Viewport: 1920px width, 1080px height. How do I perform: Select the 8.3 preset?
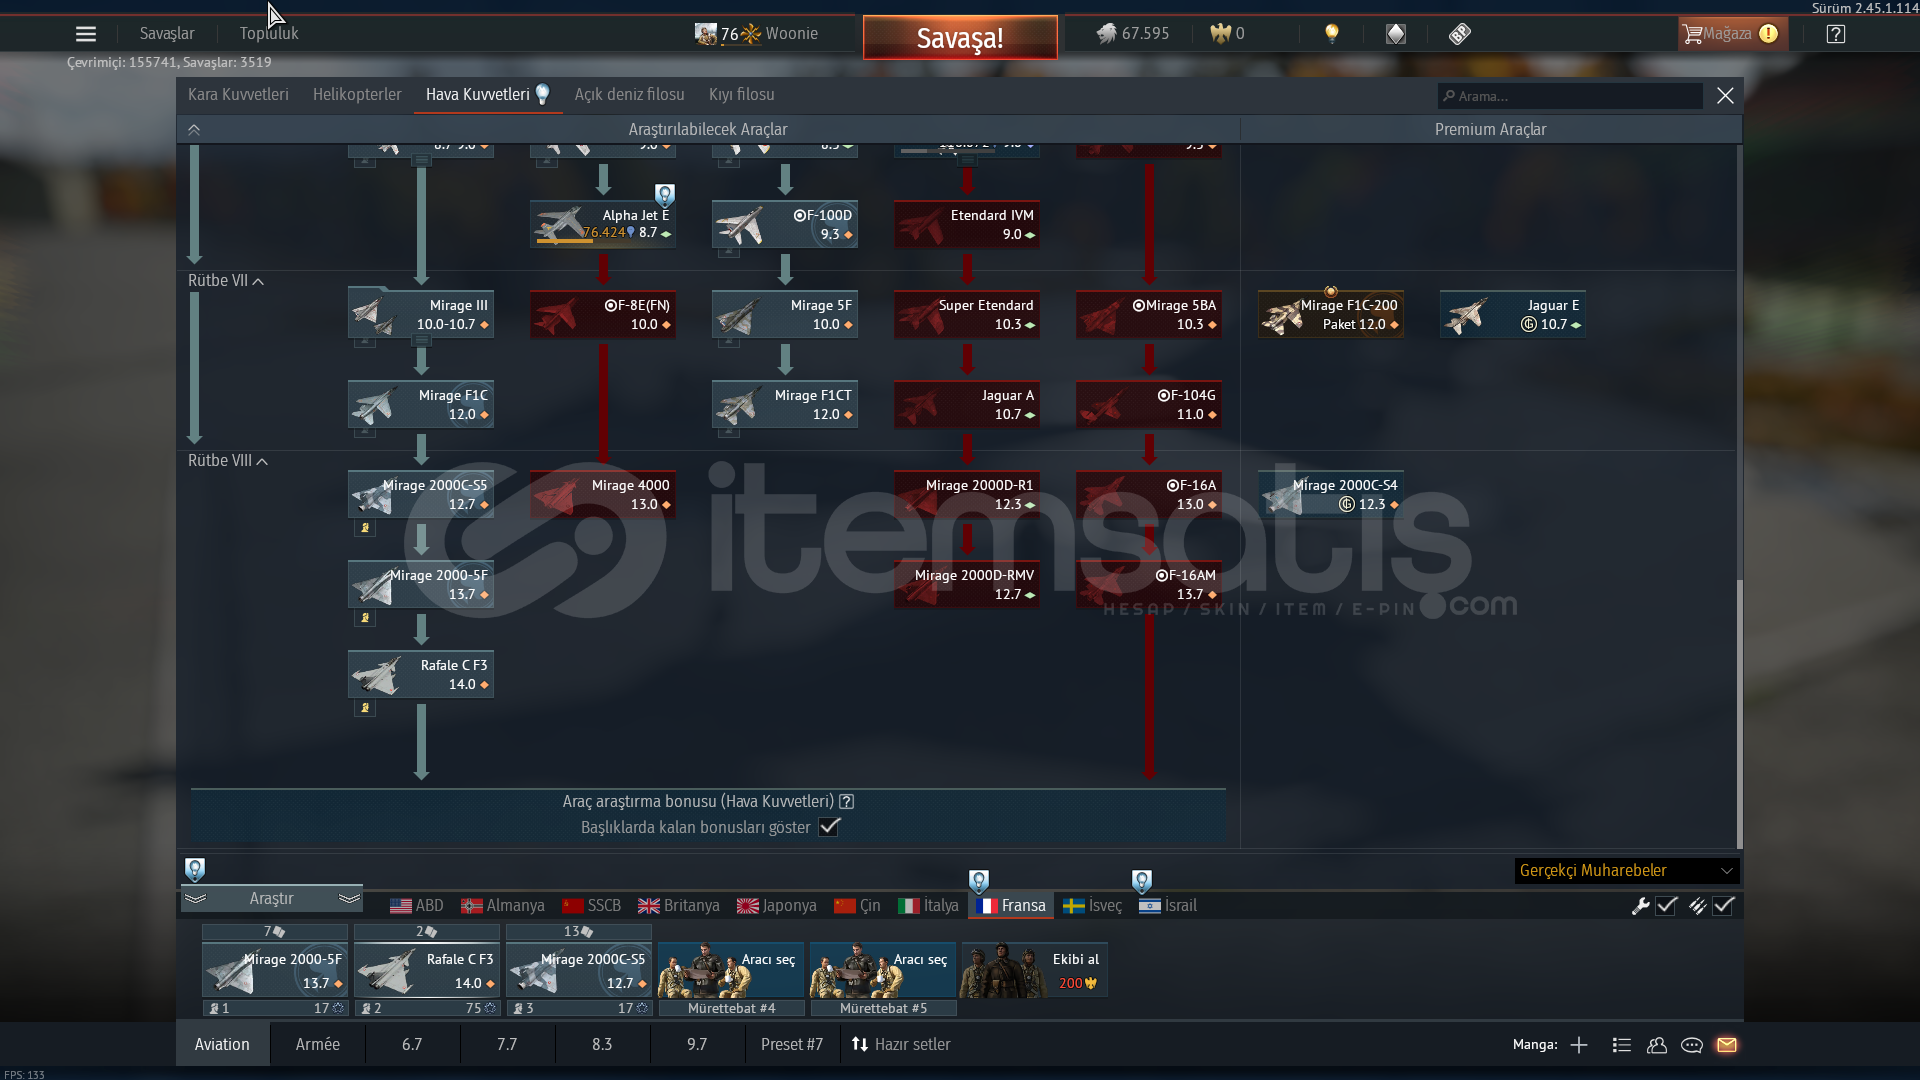click(x=602, y=1045)
